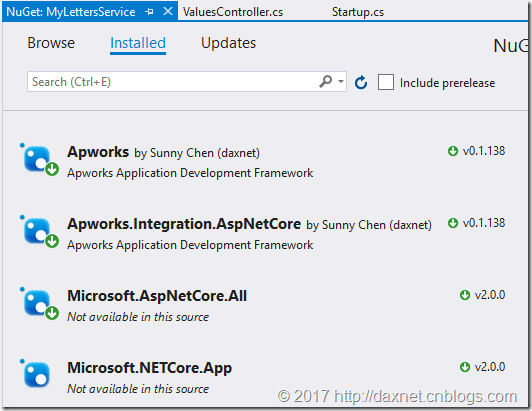Click green installed icon beside Apworks v0.1.138

point(453,151)
